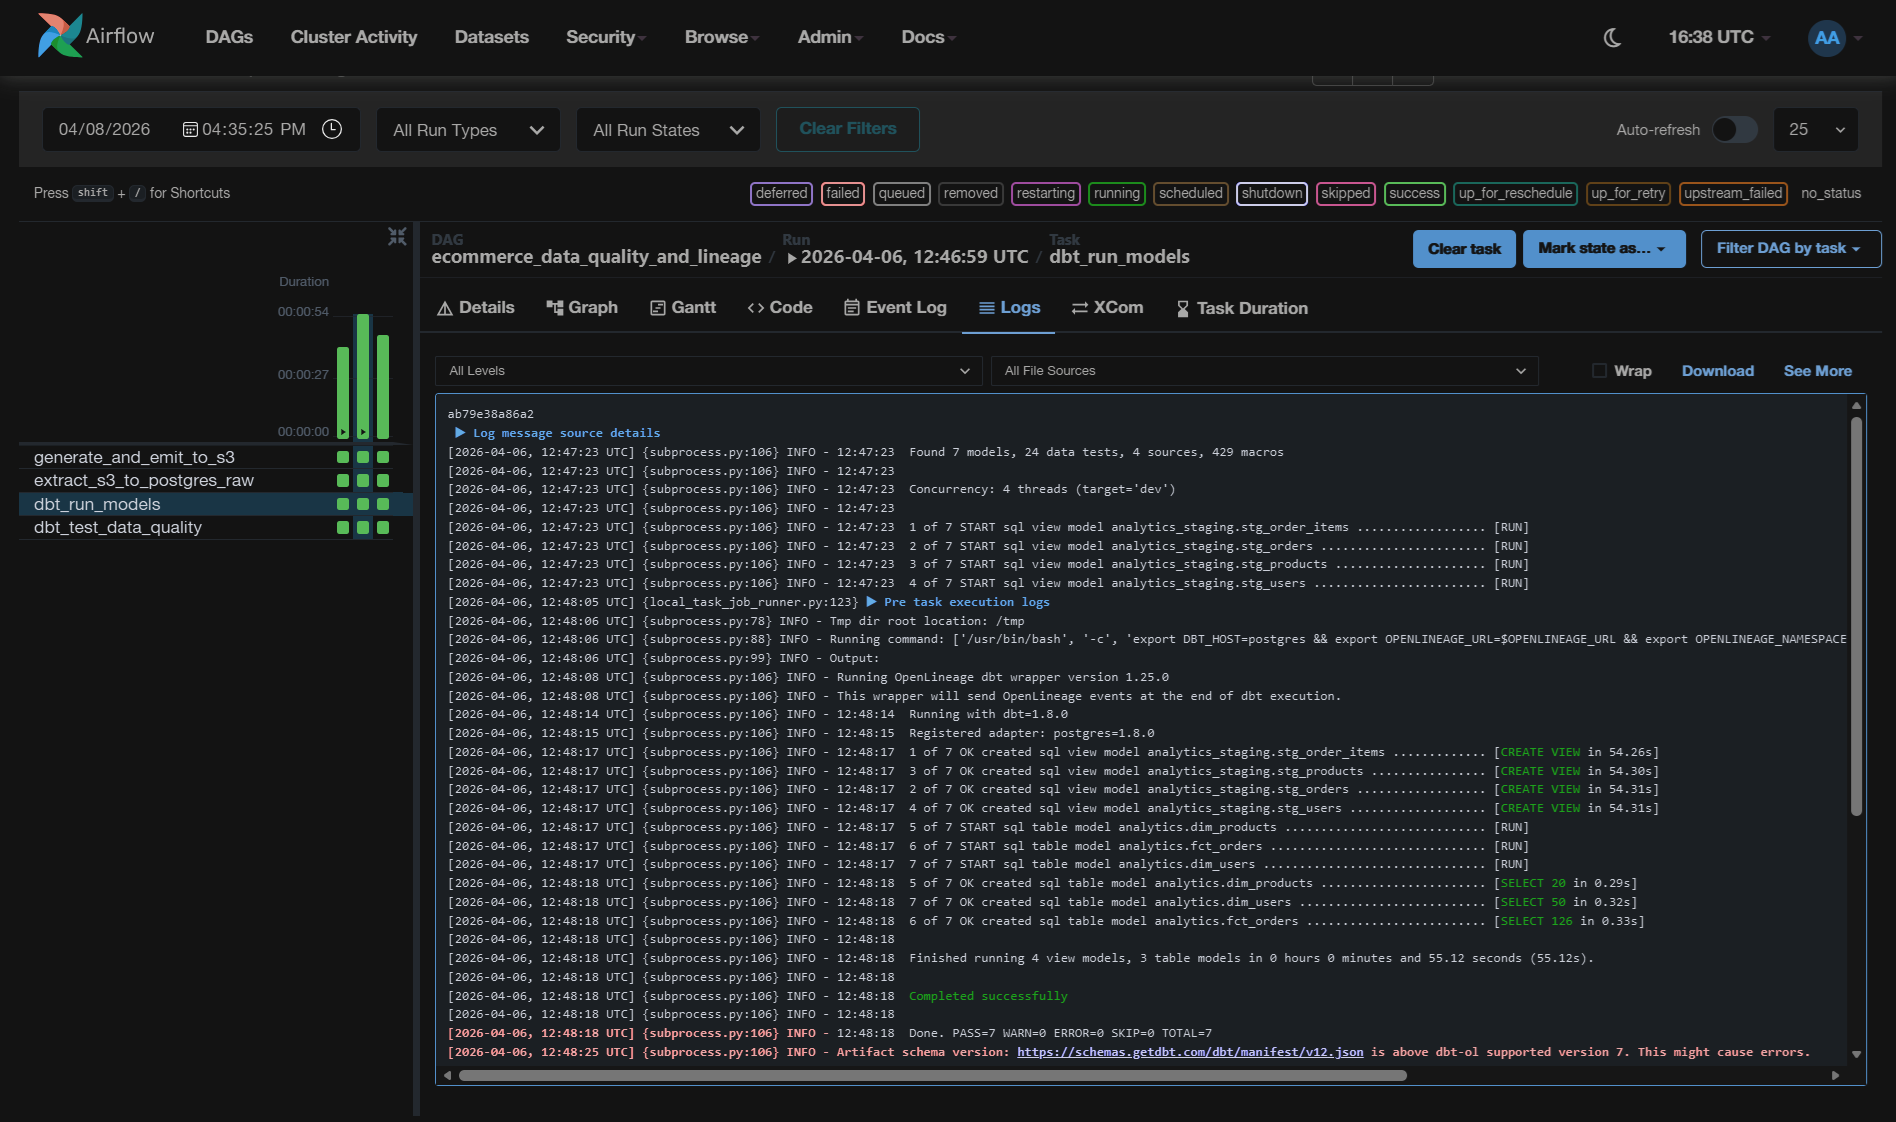Expand Pre task execution logs

957,602
